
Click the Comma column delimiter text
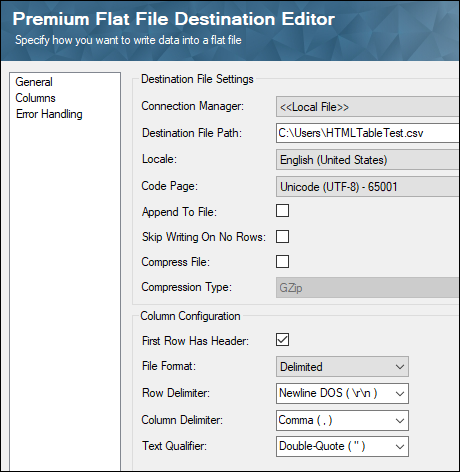point(305,420)
